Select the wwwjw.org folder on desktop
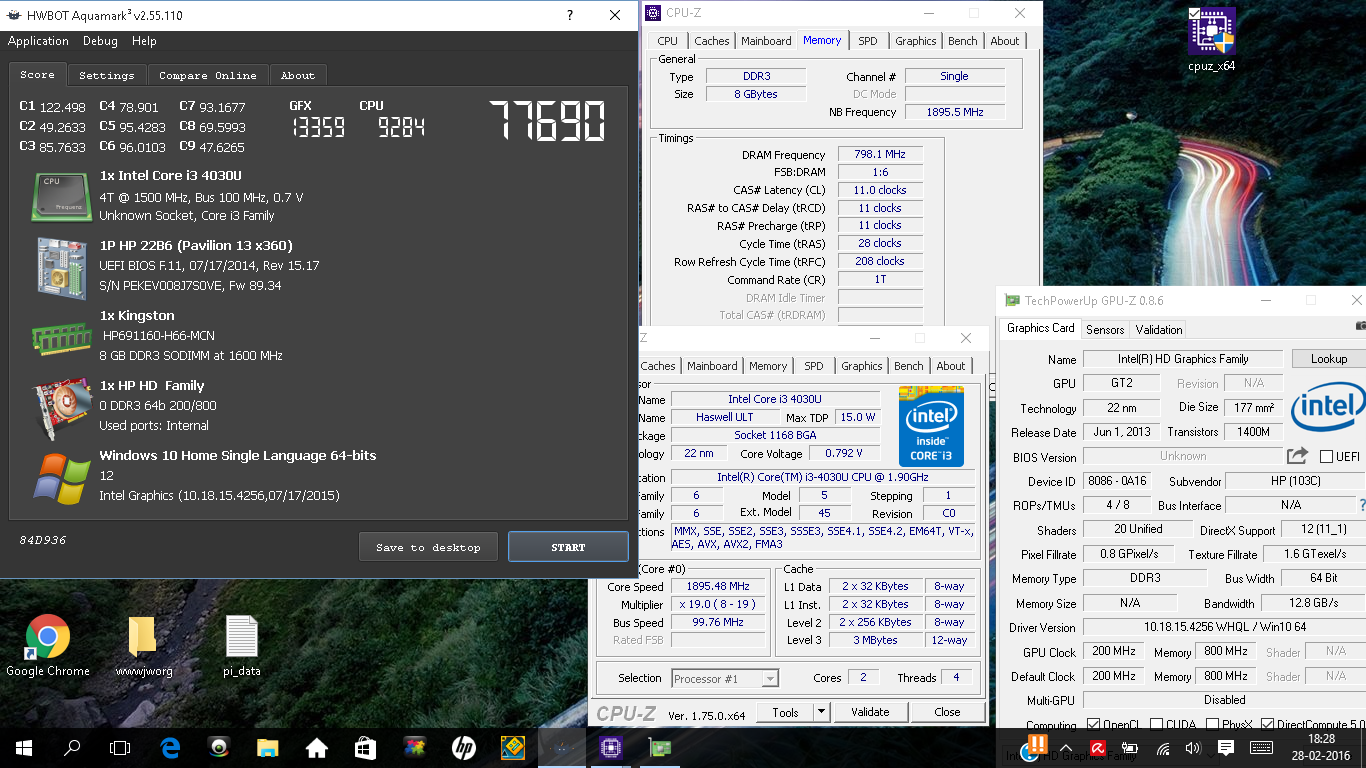Viewport: 1366px width, 768px height. pos(144,646)
